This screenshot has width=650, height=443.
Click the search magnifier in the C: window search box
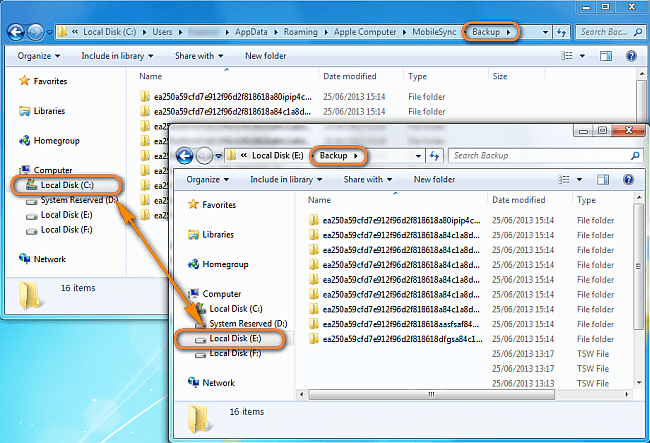638,32
